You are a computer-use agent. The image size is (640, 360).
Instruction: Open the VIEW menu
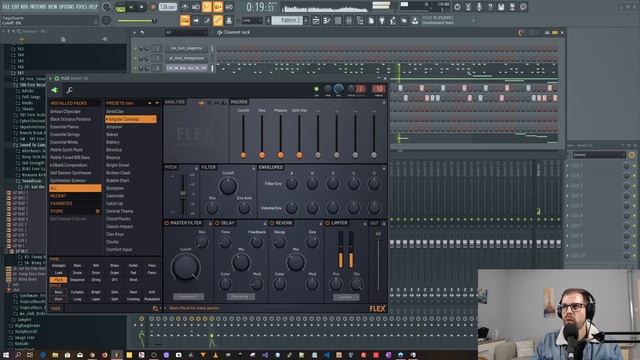pos(53,7)
